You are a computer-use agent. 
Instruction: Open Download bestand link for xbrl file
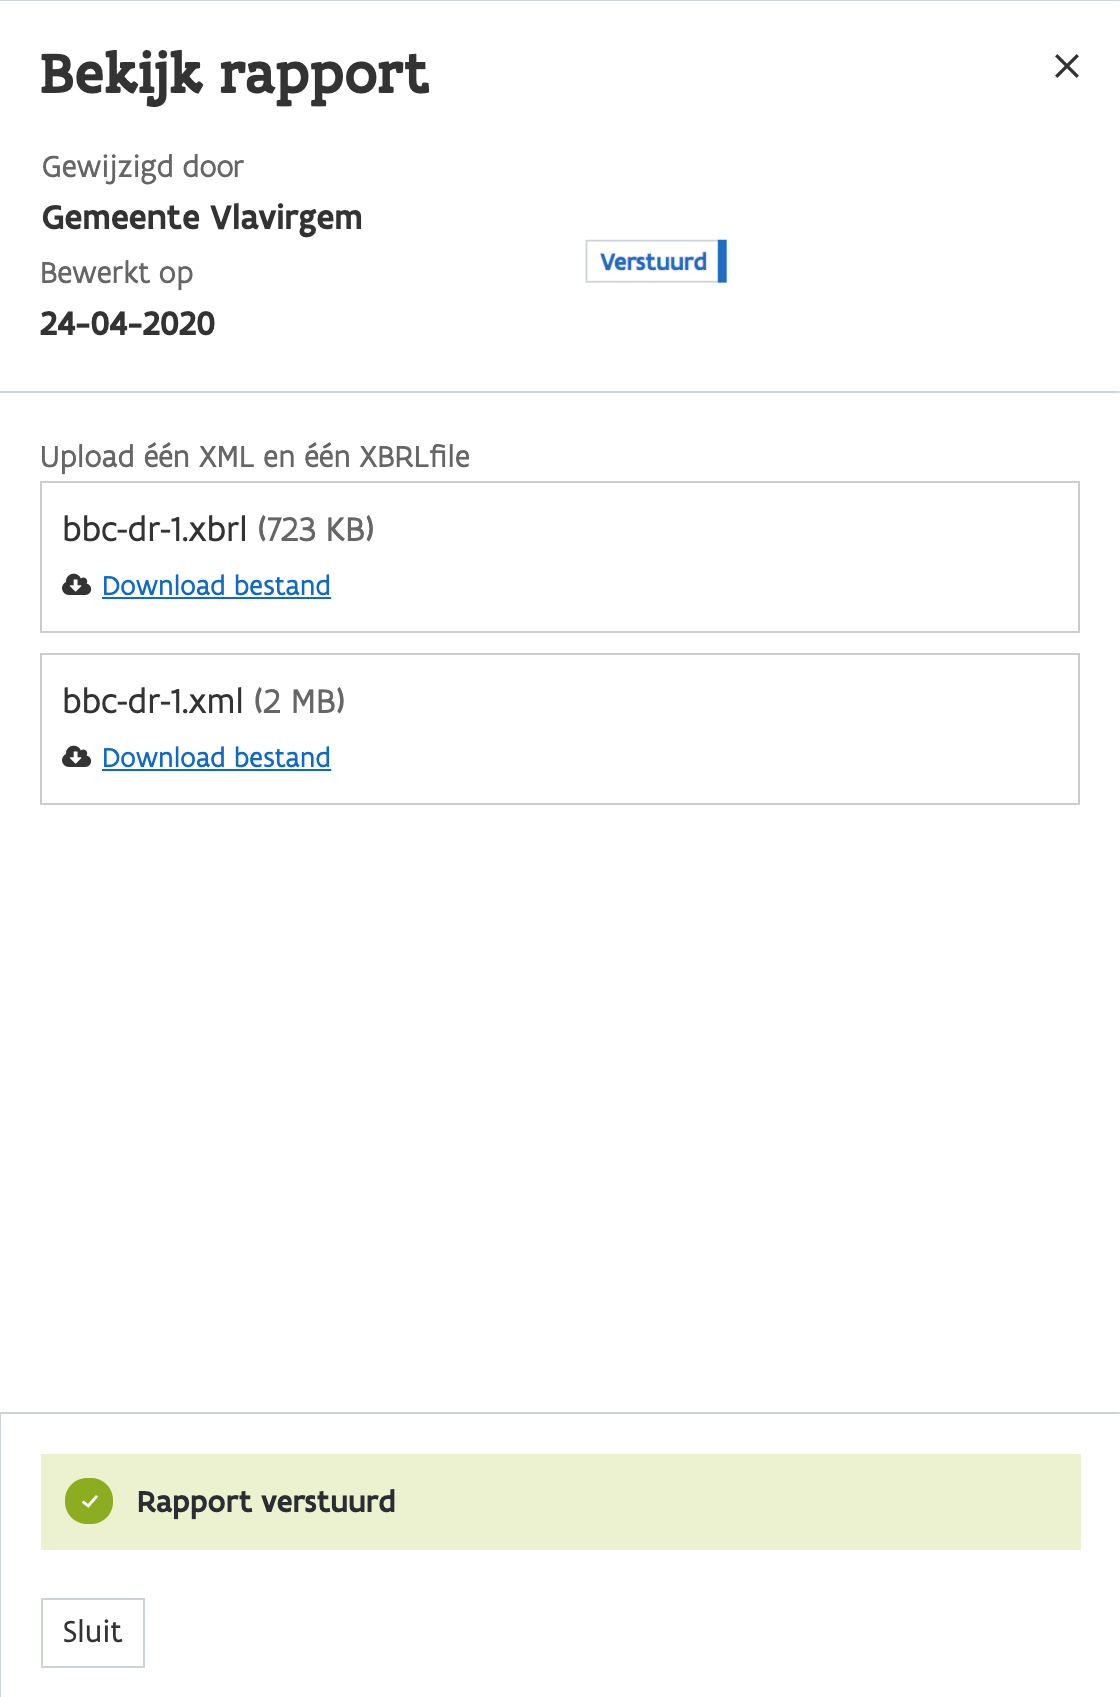216,585
